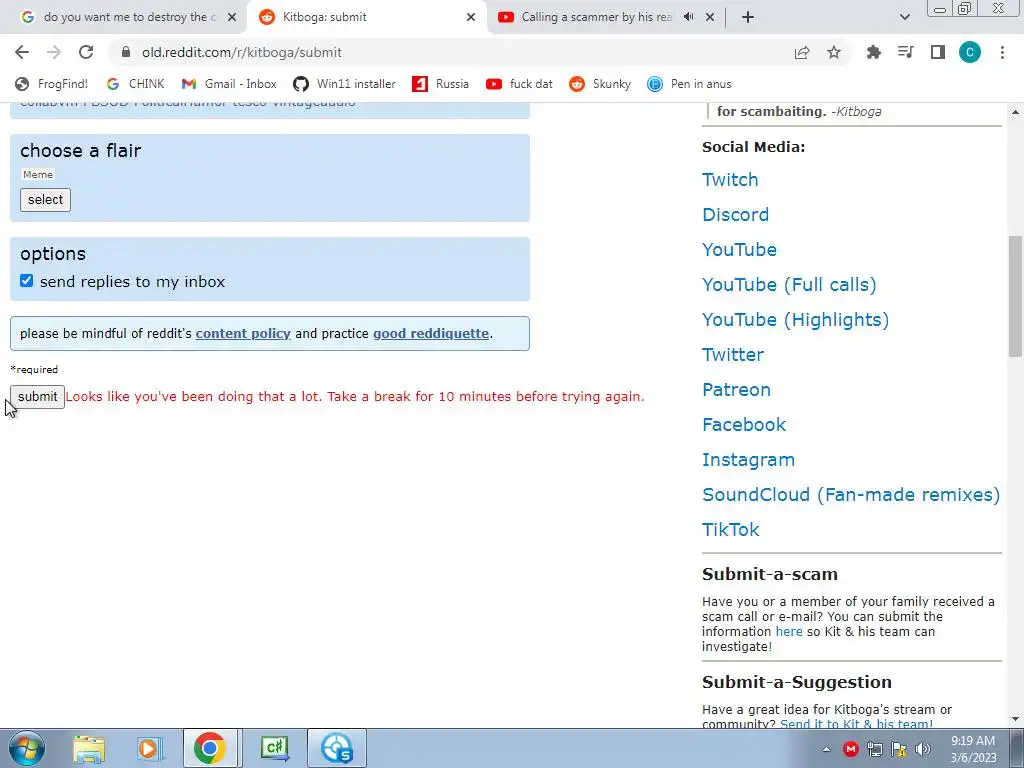1024x768 pixels.
Task: Click the lock icon in address bar
Action: pos(127,52)
